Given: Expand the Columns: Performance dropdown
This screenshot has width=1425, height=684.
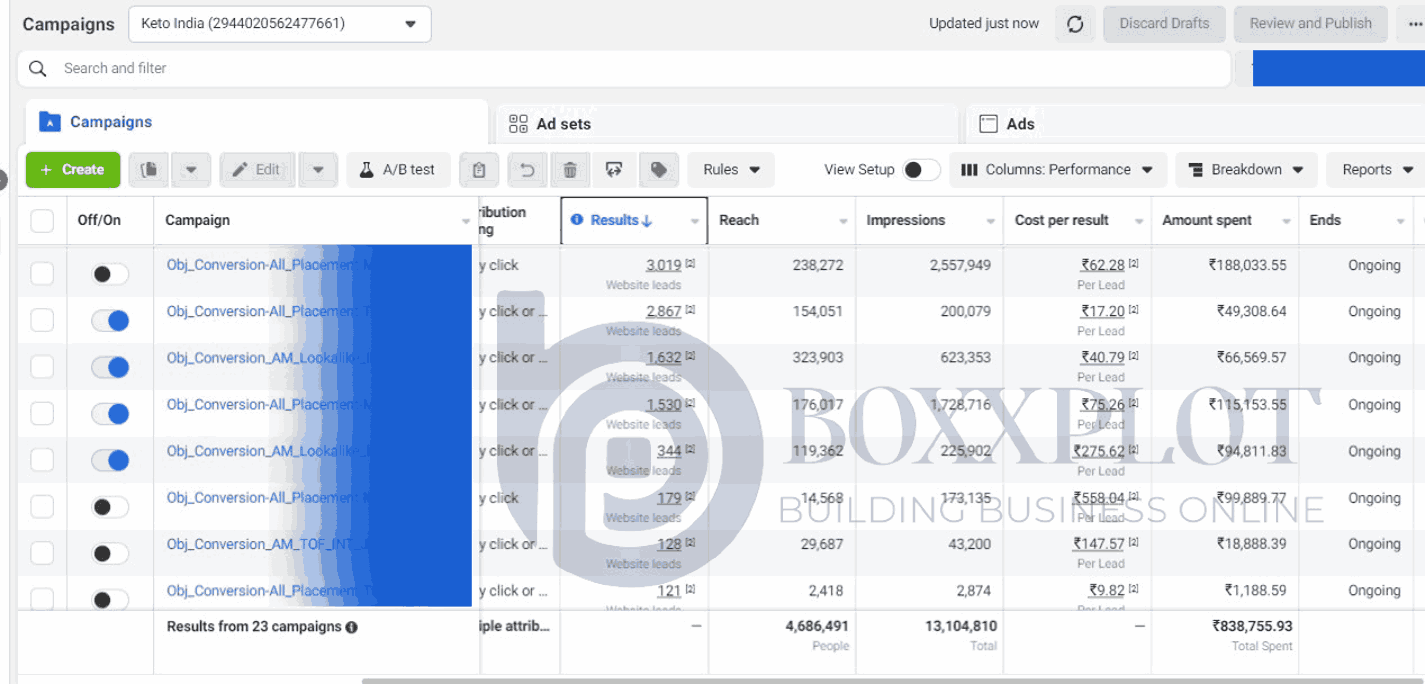Looking at the screenshot, I should click(x=1056, y=170).
